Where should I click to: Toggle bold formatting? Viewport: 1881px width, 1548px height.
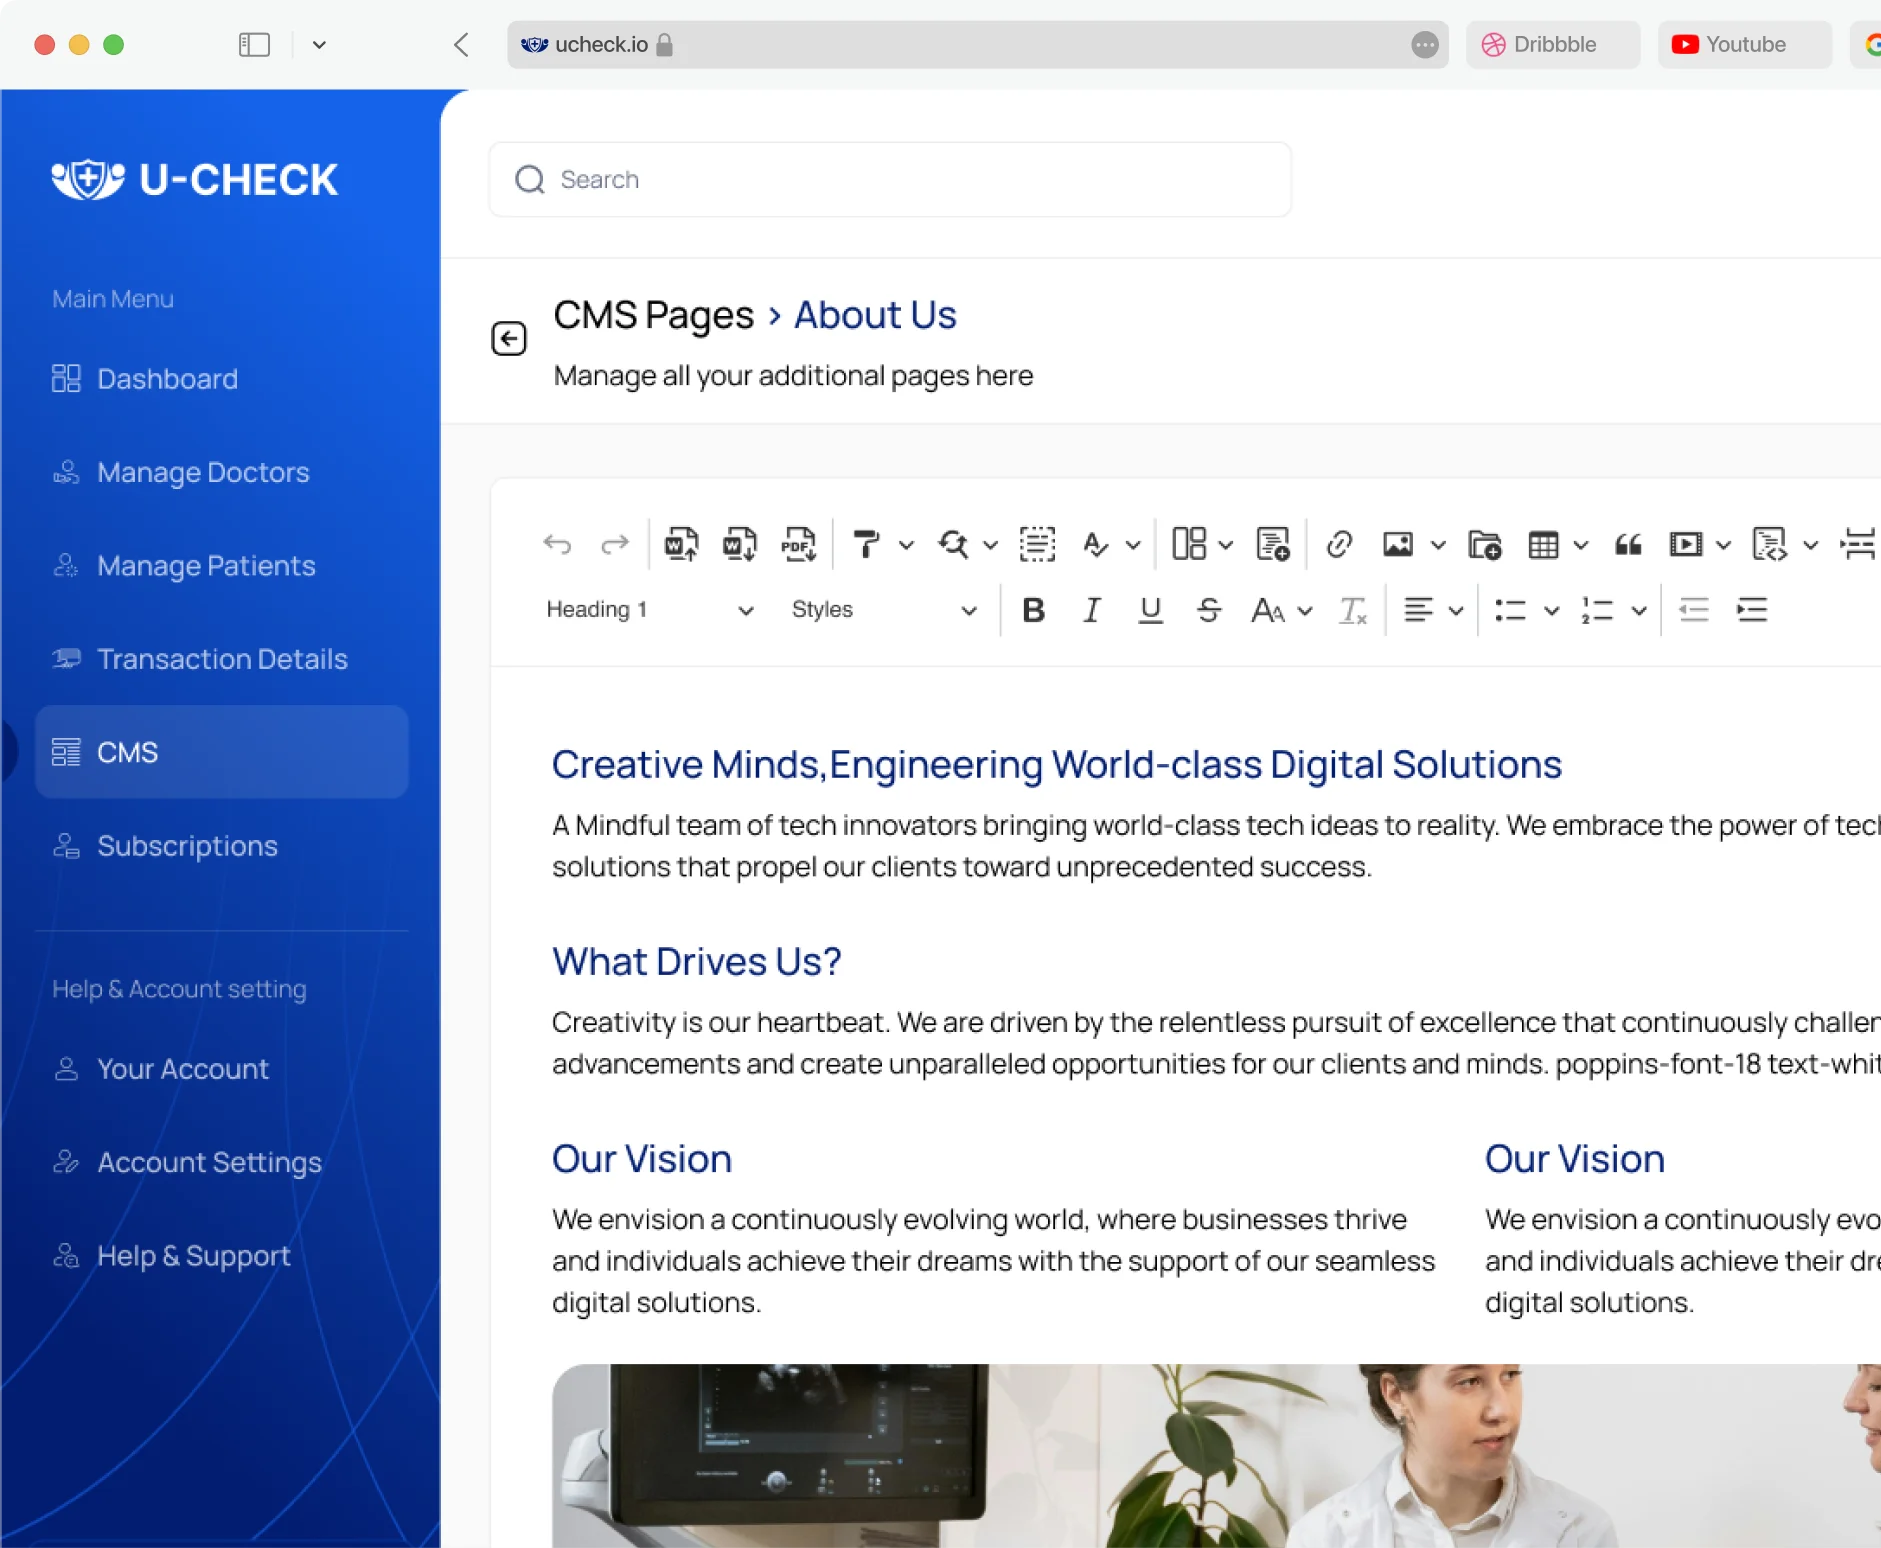(1034, 610)
